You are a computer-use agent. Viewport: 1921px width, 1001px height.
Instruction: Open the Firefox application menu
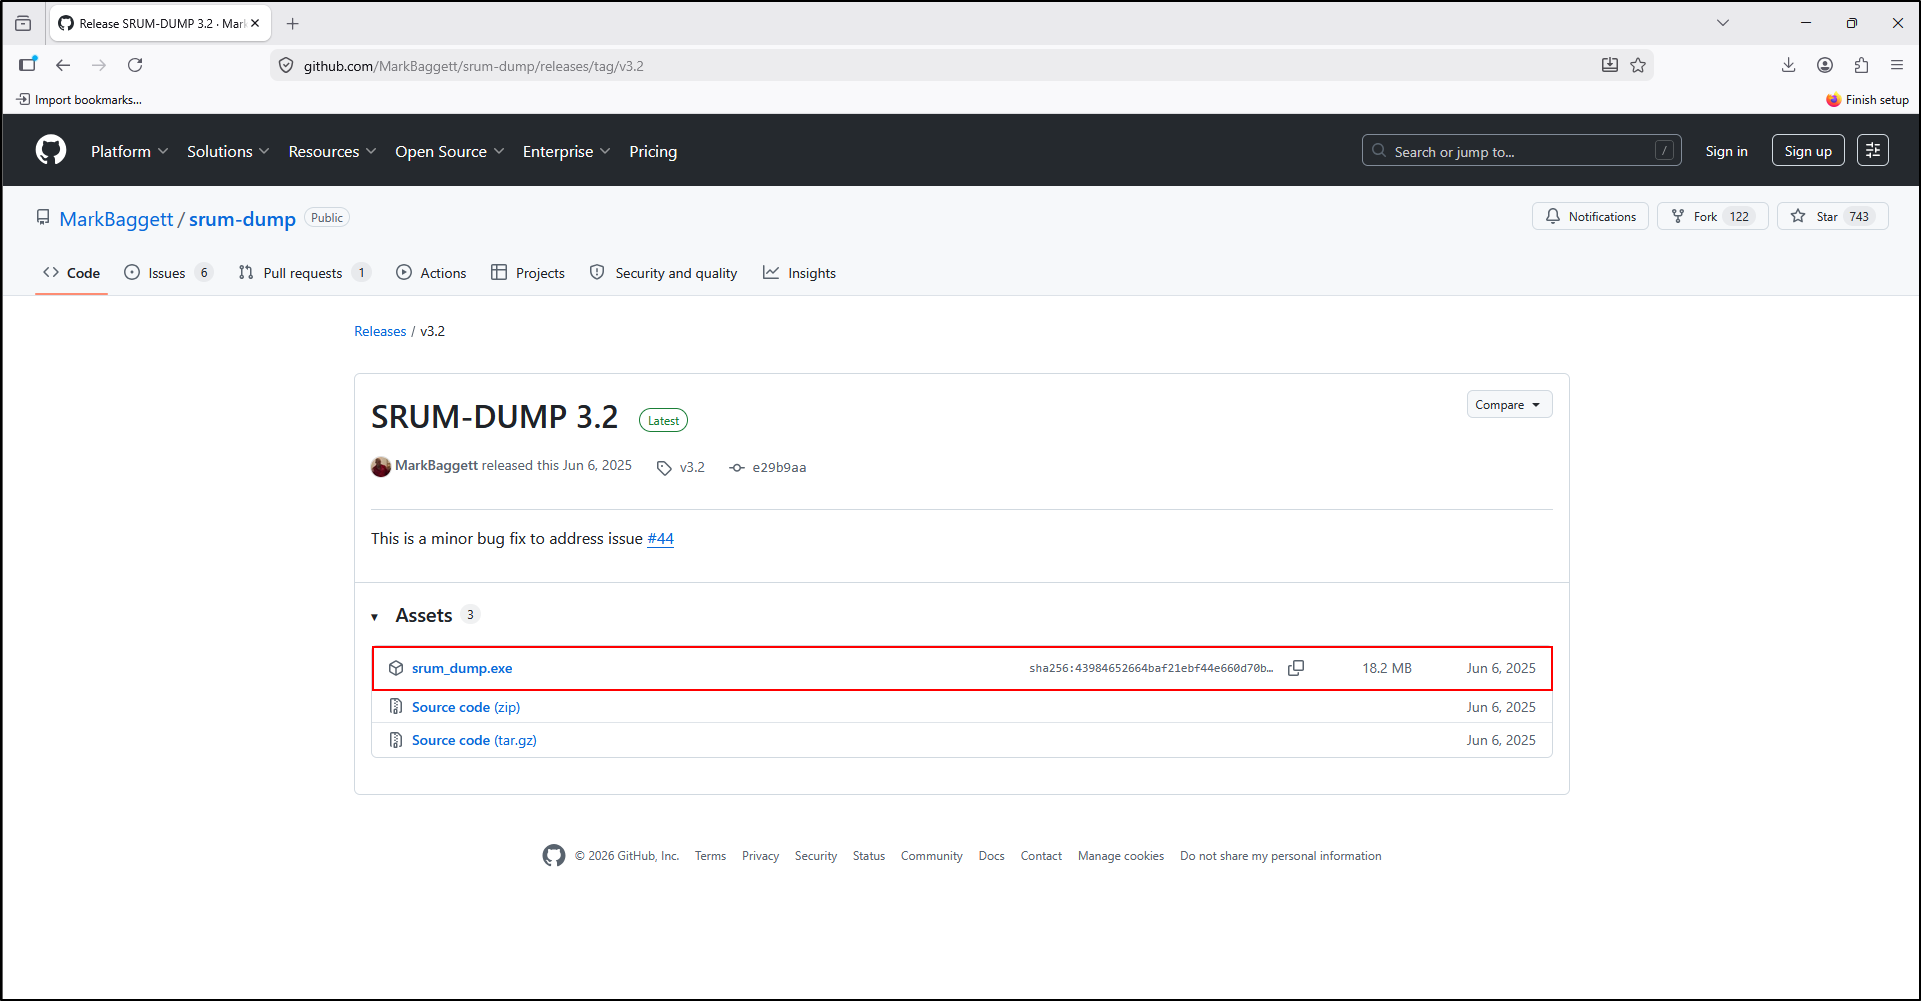(x=1896, y=66)
